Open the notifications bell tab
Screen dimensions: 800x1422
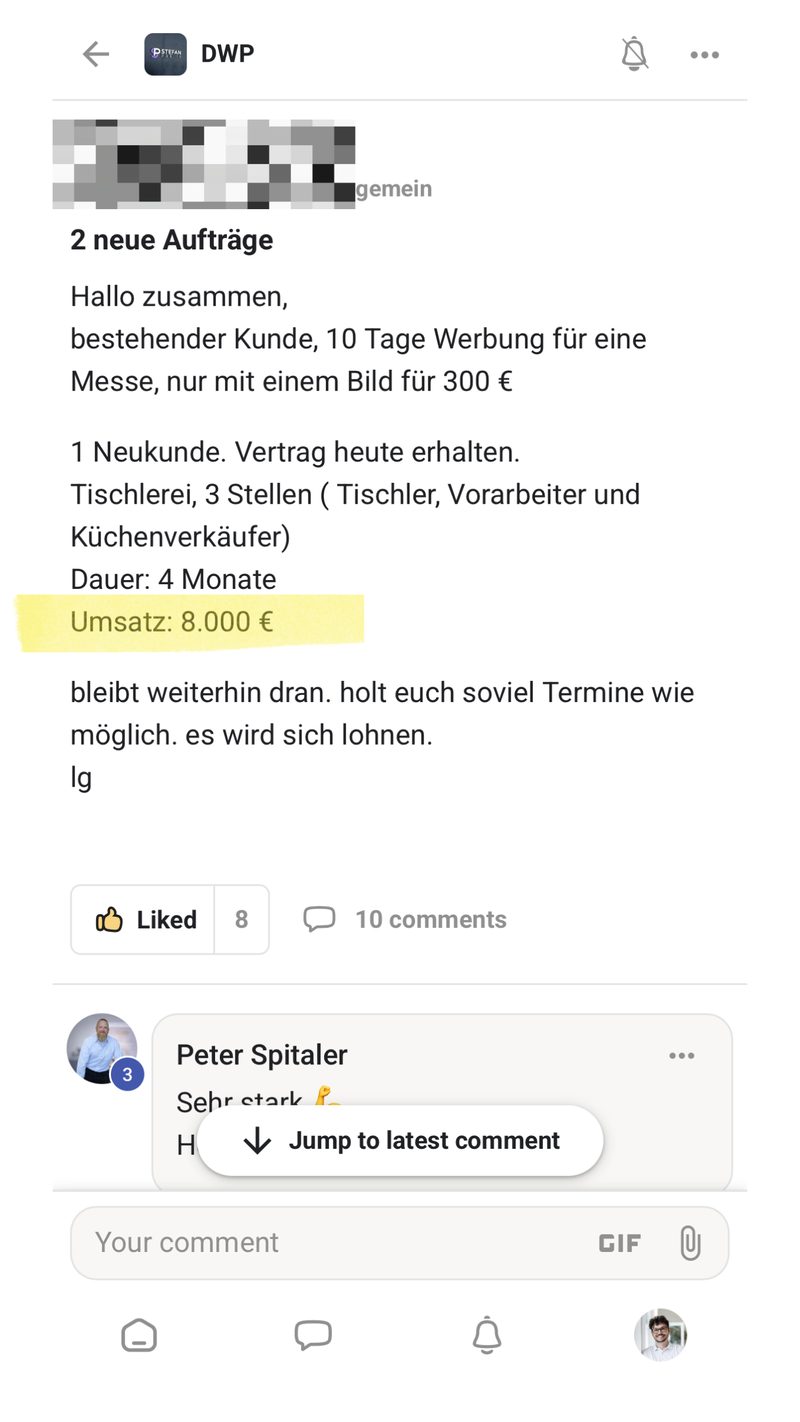(x=487, y=1336)
